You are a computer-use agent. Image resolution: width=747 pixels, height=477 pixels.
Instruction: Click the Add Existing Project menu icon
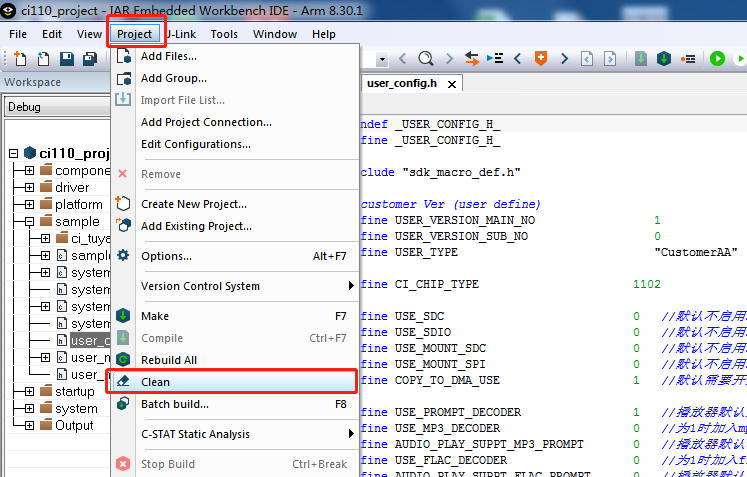point(123,225)
